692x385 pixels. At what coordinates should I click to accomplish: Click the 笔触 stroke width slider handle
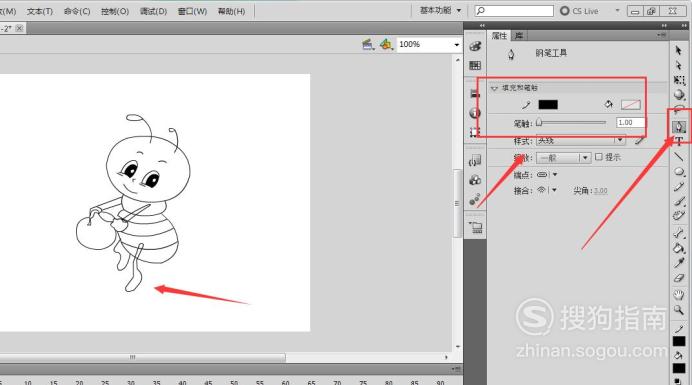click(x=539, y=123)
